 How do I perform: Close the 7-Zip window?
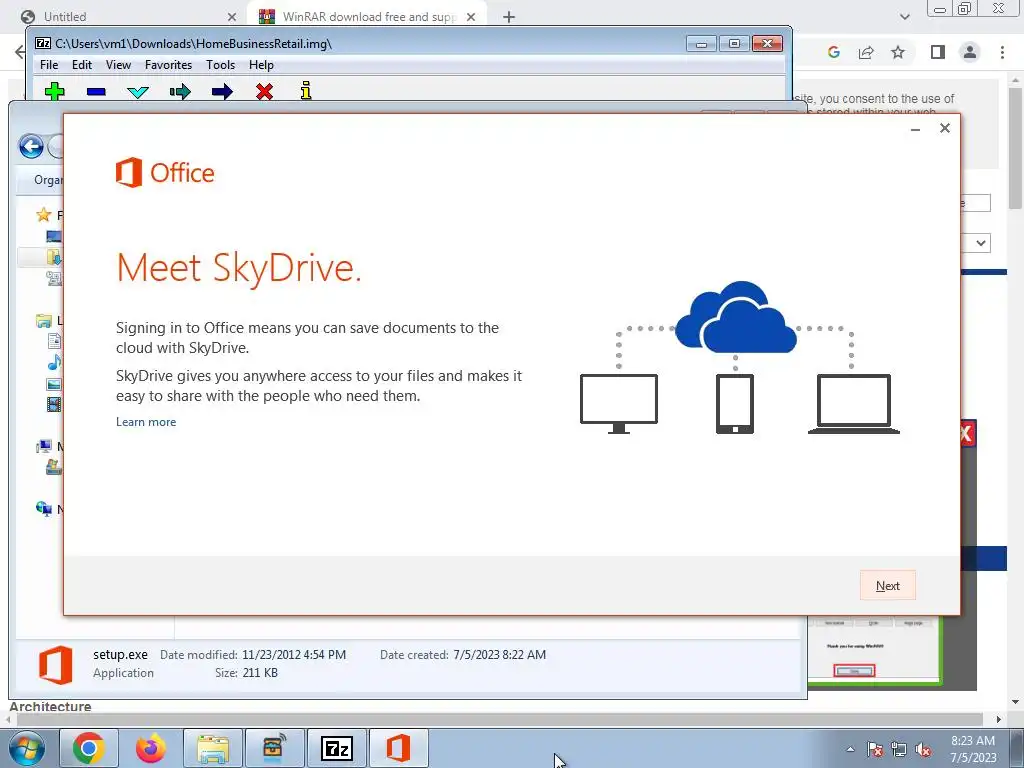(767, 44)
